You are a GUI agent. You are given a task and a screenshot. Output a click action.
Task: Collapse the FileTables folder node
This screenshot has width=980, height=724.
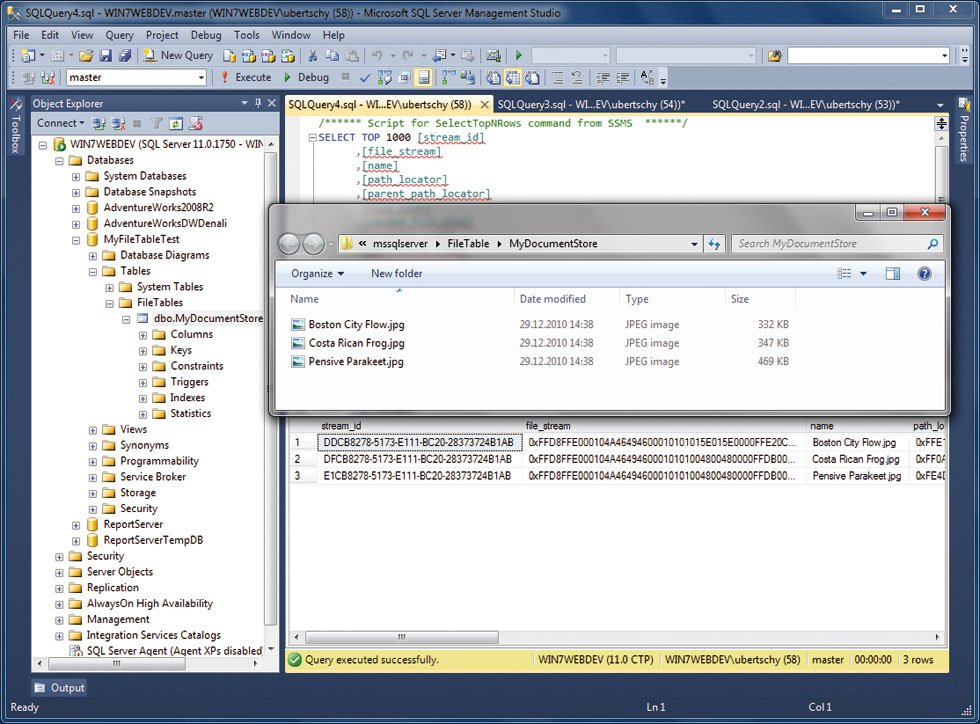point(109,303)
